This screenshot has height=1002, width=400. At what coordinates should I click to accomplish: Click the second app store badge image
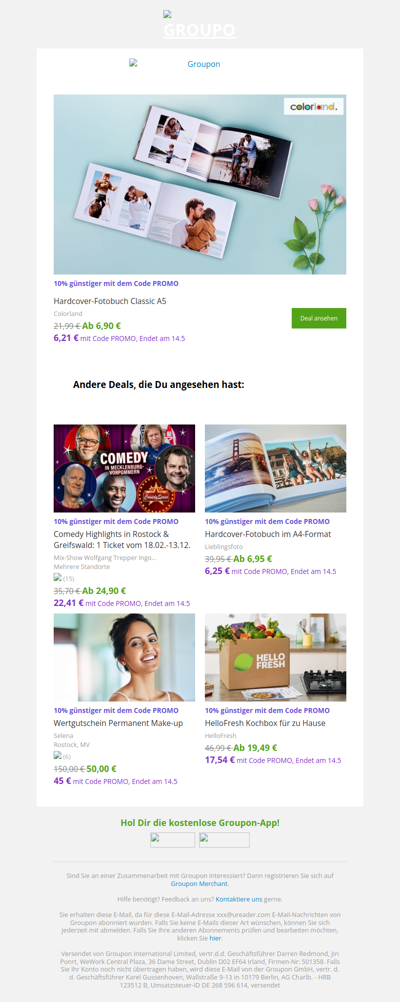coord(224,840)
